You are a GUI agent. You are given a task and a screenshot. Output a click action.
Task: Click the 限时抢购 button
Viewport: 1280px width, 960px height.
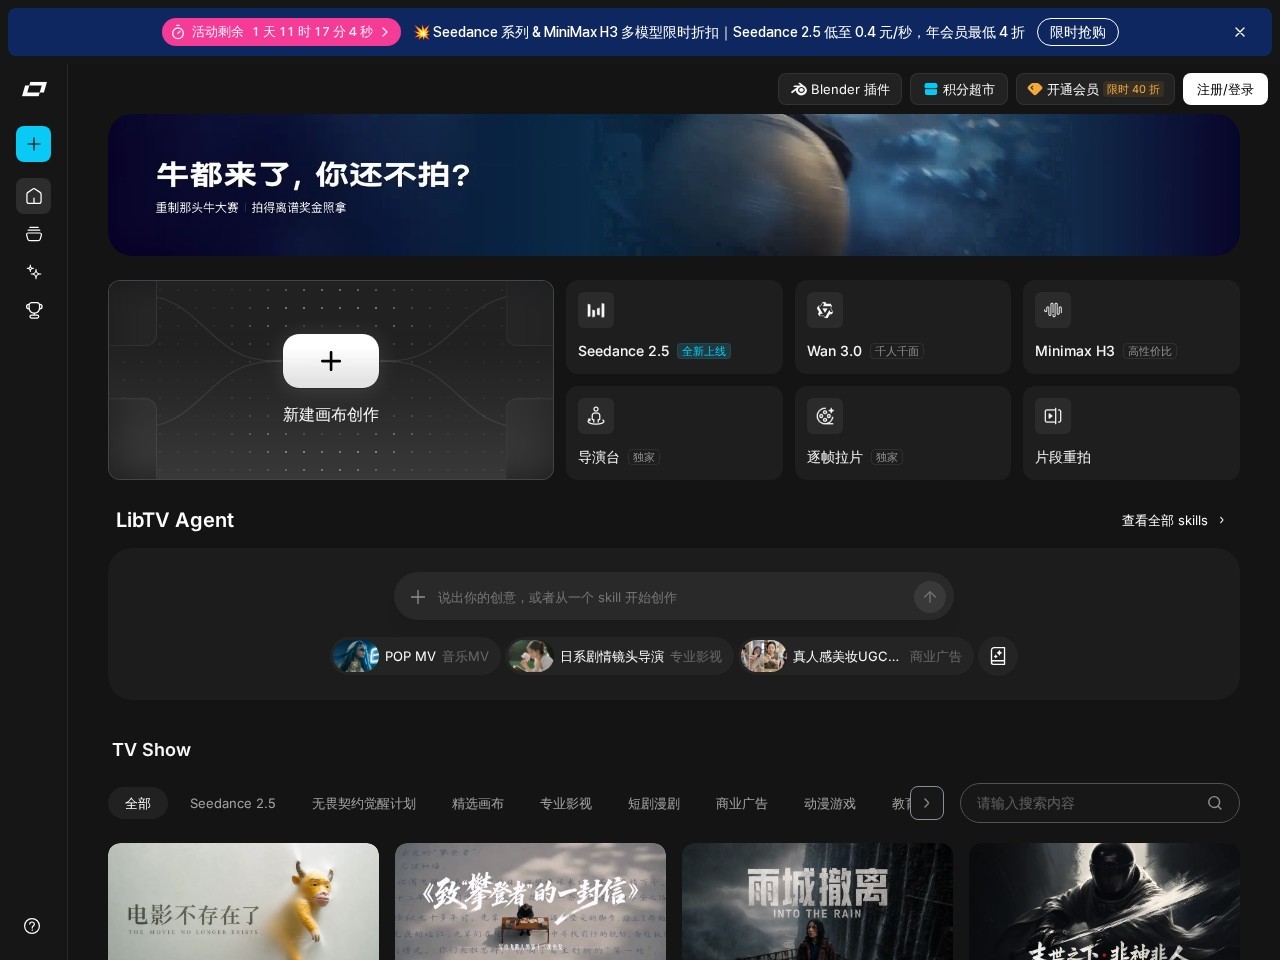click(1078, 32)
